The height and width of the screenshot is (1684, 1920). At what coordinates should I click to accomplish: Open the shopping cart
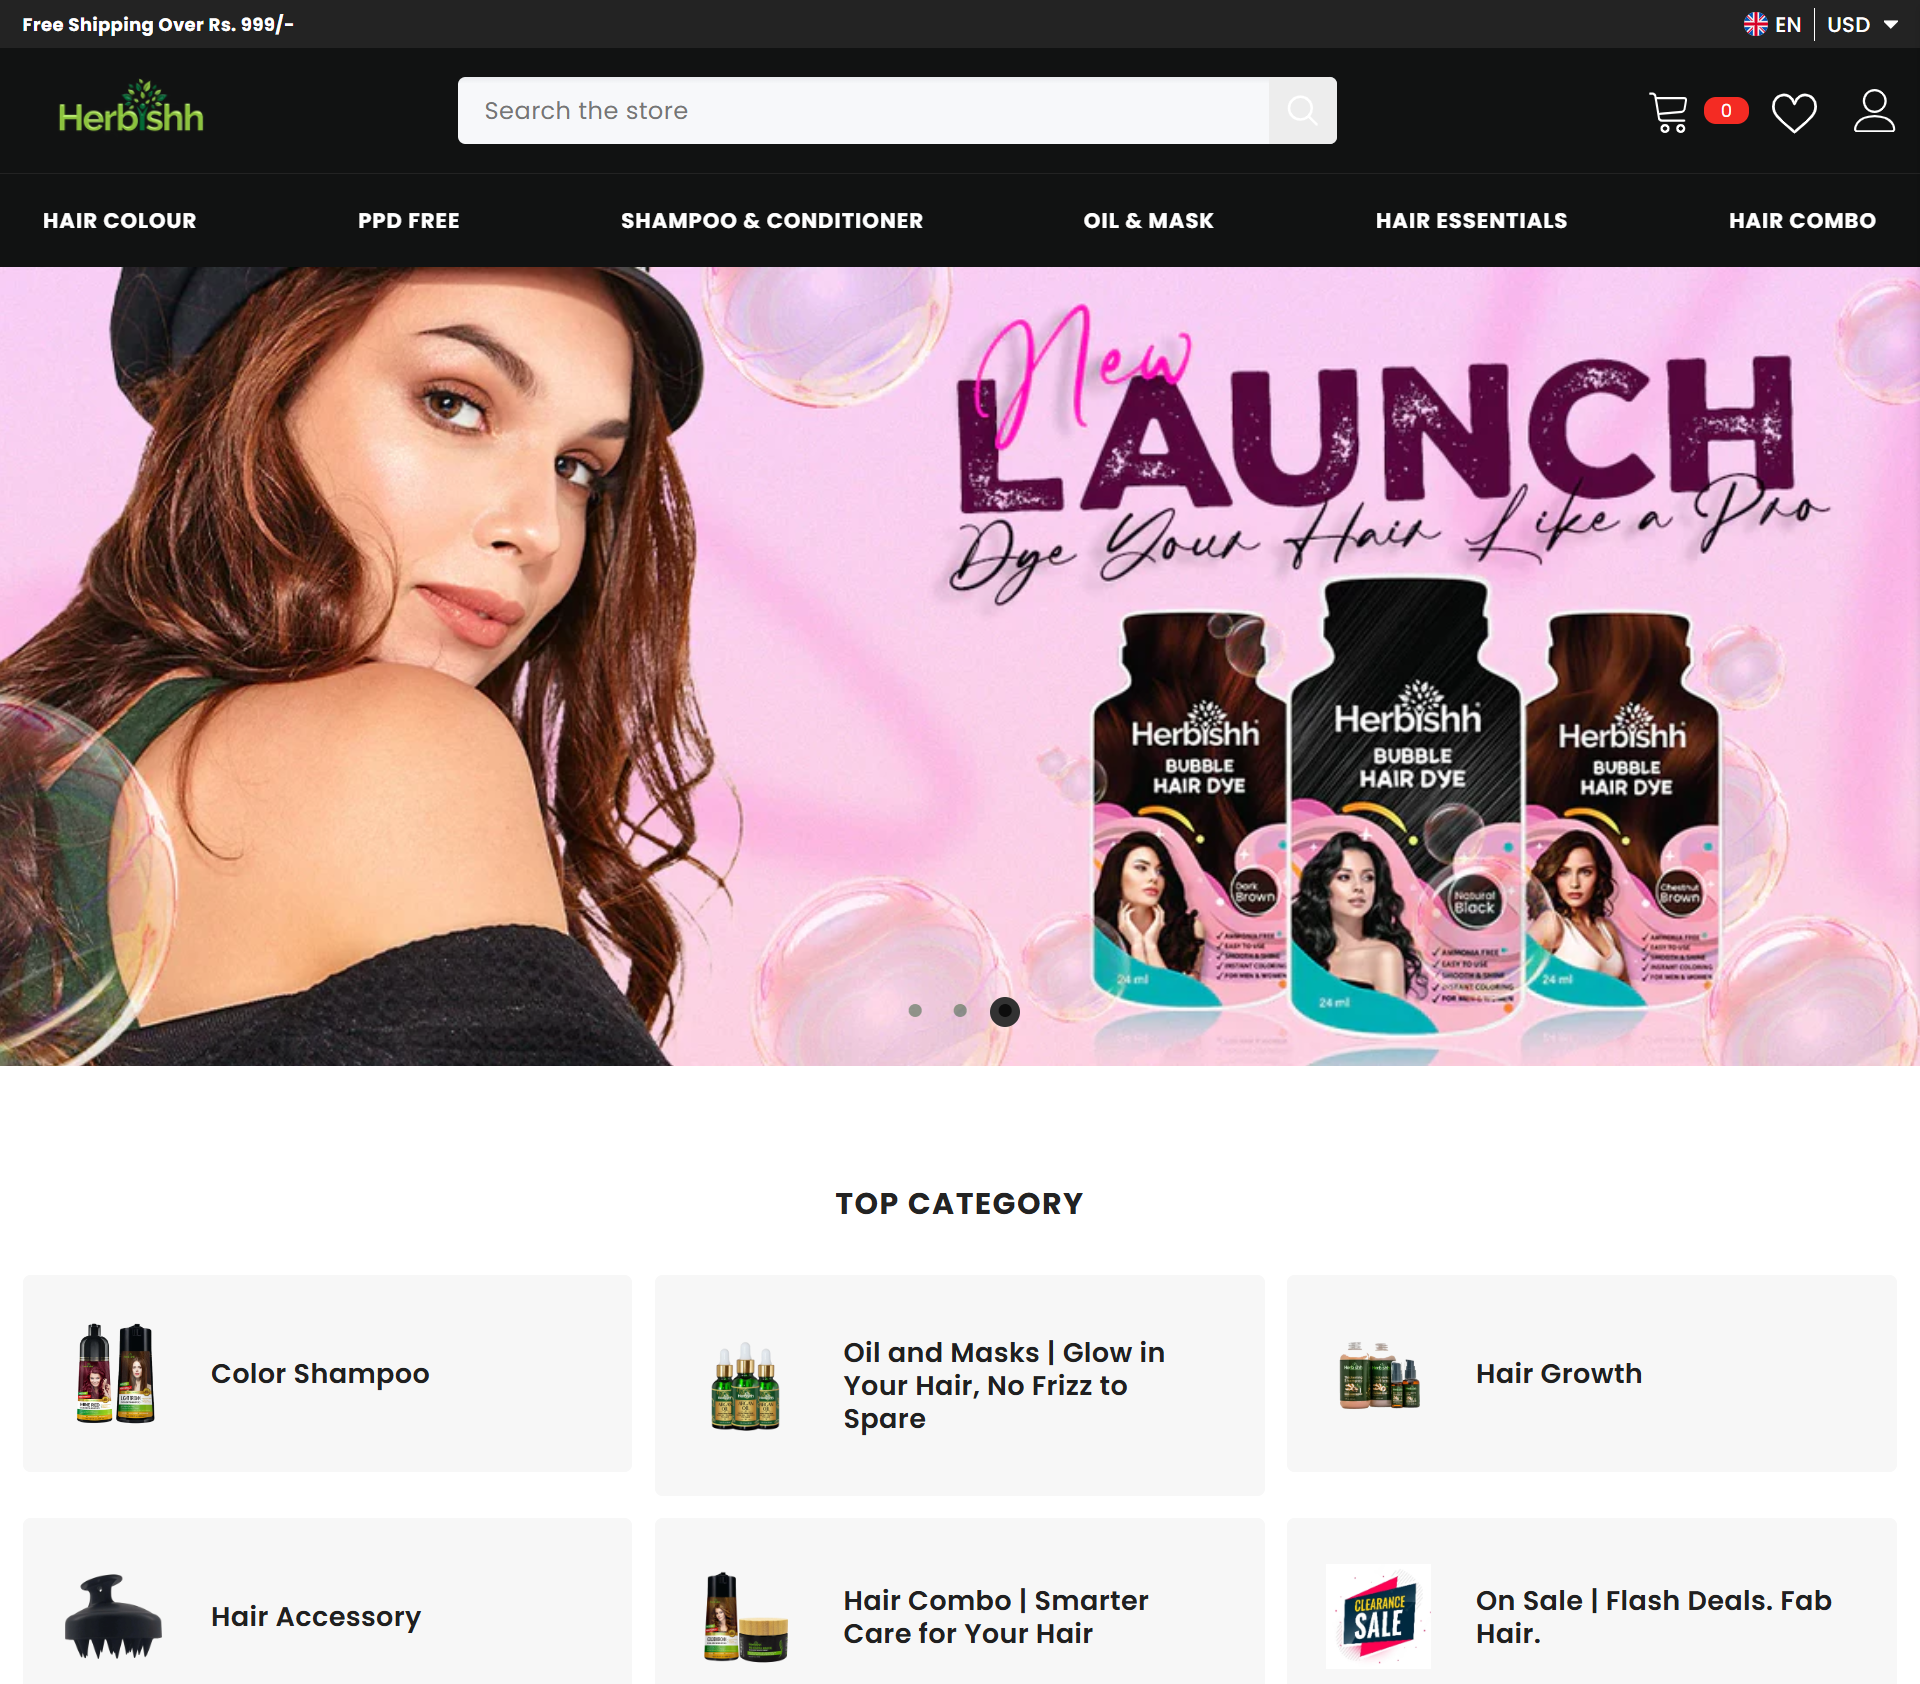pos(1668,111)
